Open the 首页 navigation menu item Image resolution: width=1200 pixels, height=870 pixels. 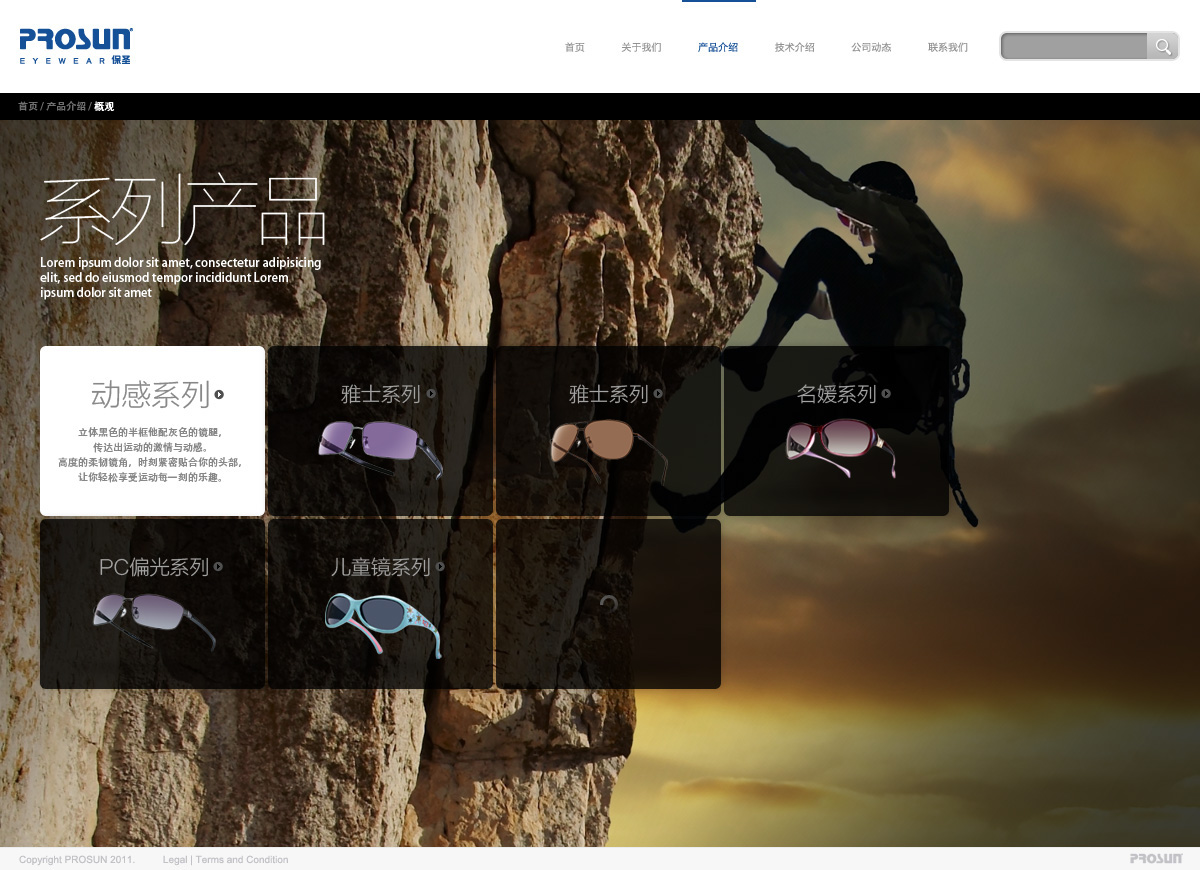[x=574, y=48]
